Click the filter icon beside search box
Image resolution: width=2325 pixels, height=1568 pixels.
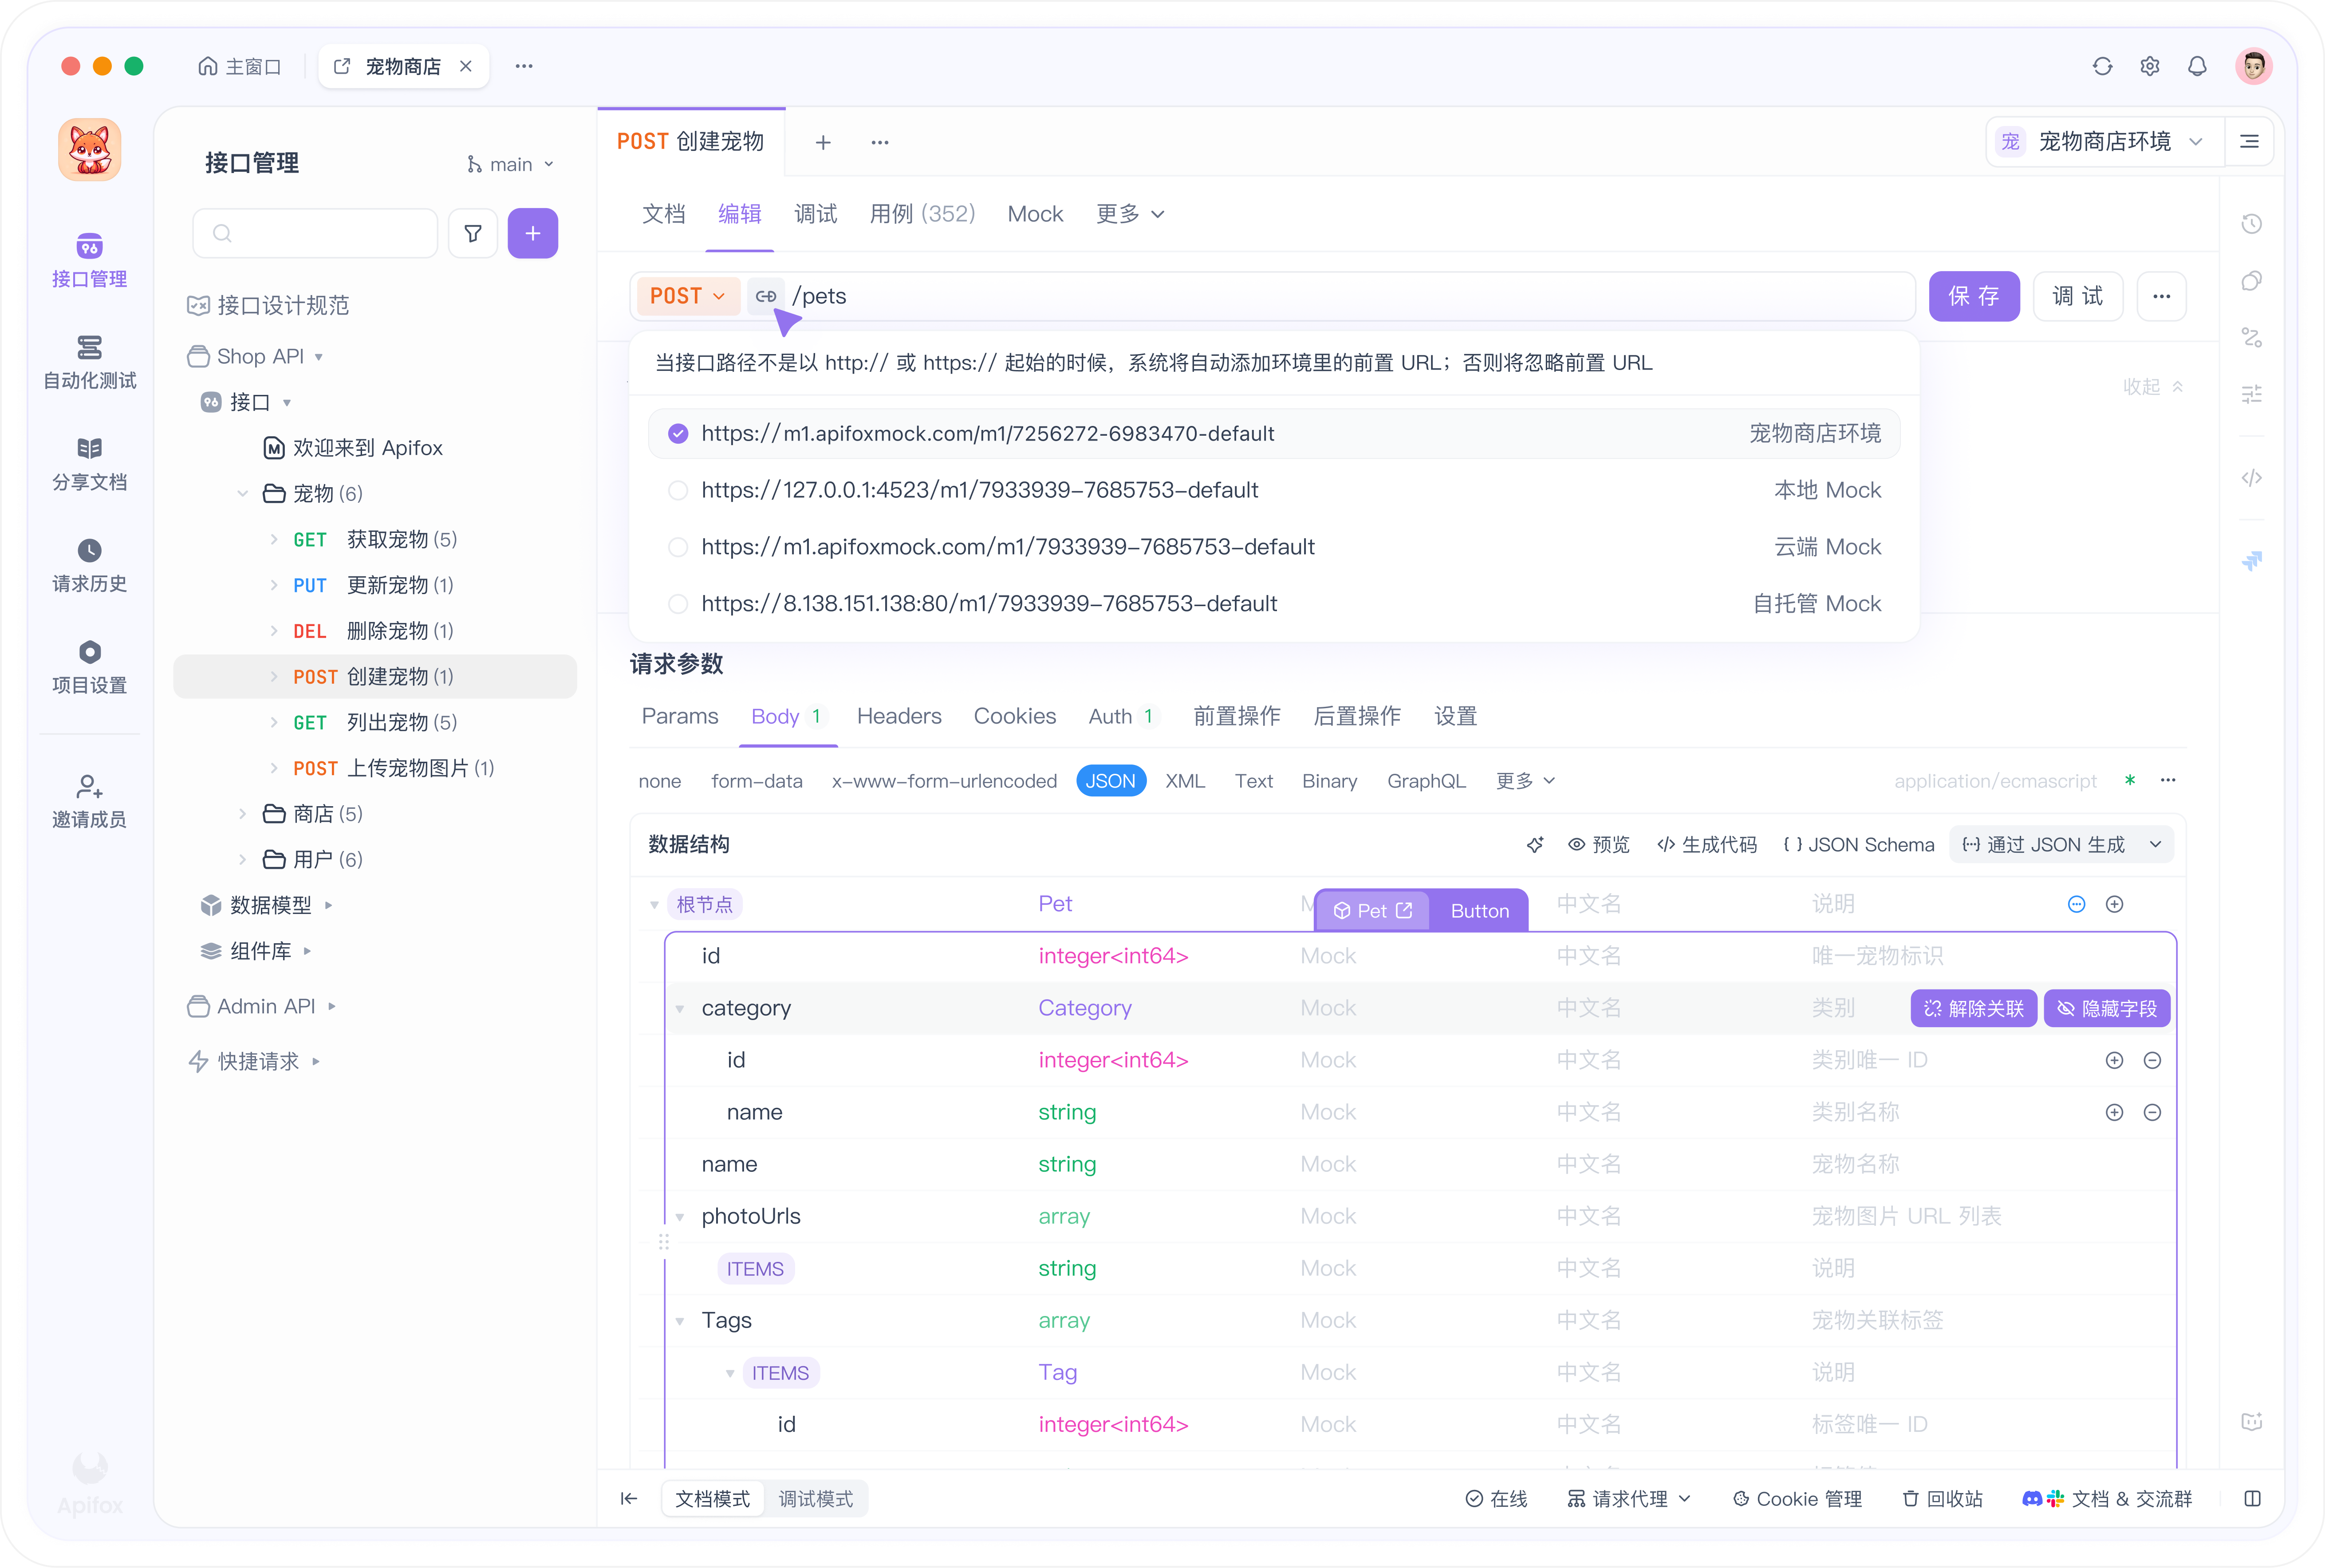pyautogui.click(x=473, y=233)
